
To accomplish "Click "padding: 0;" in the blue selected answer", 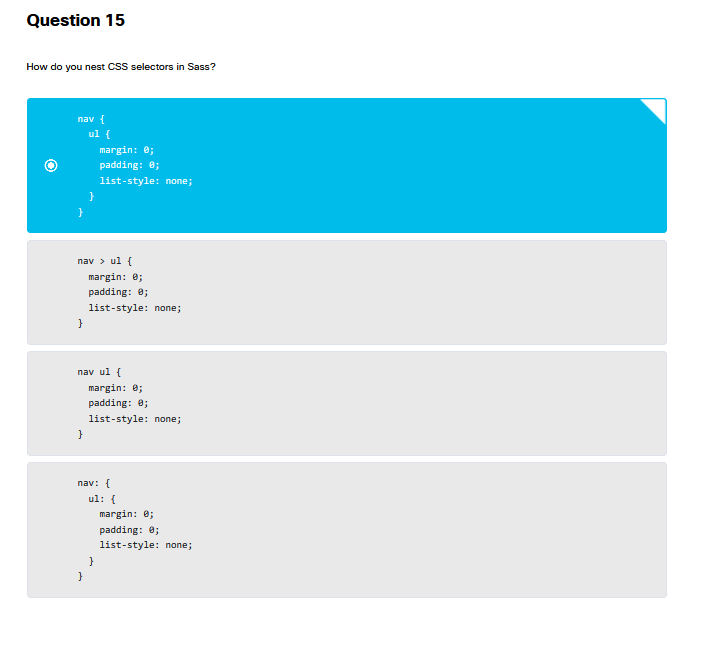I will tap(129, 165).
